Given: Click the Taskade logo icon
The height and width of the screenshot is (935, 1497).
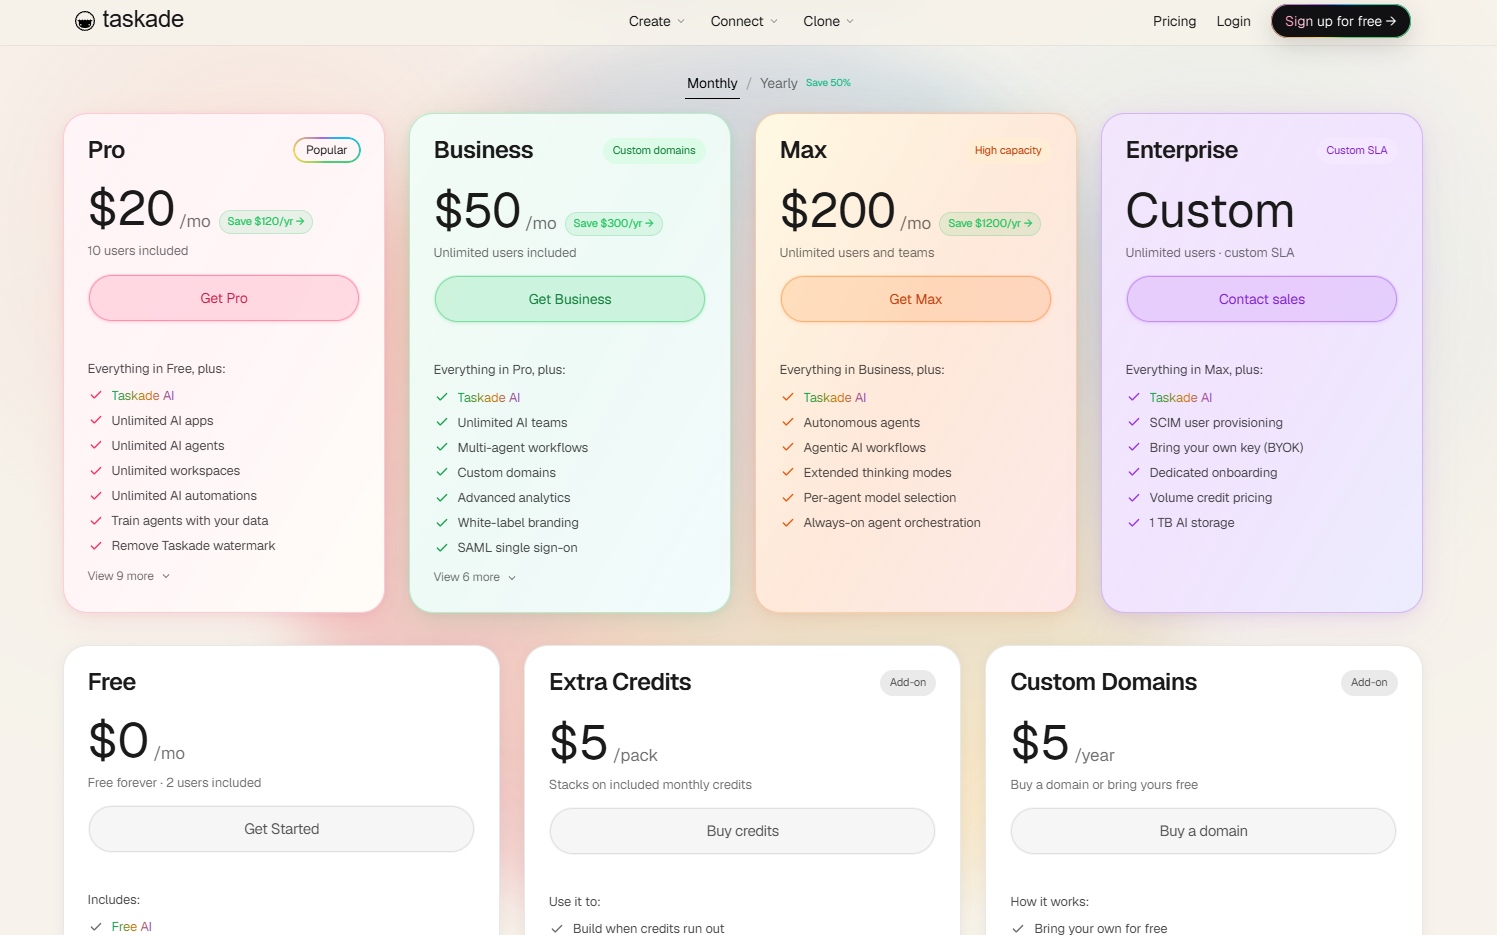Looking at the screenshot, I should point(85,21).
